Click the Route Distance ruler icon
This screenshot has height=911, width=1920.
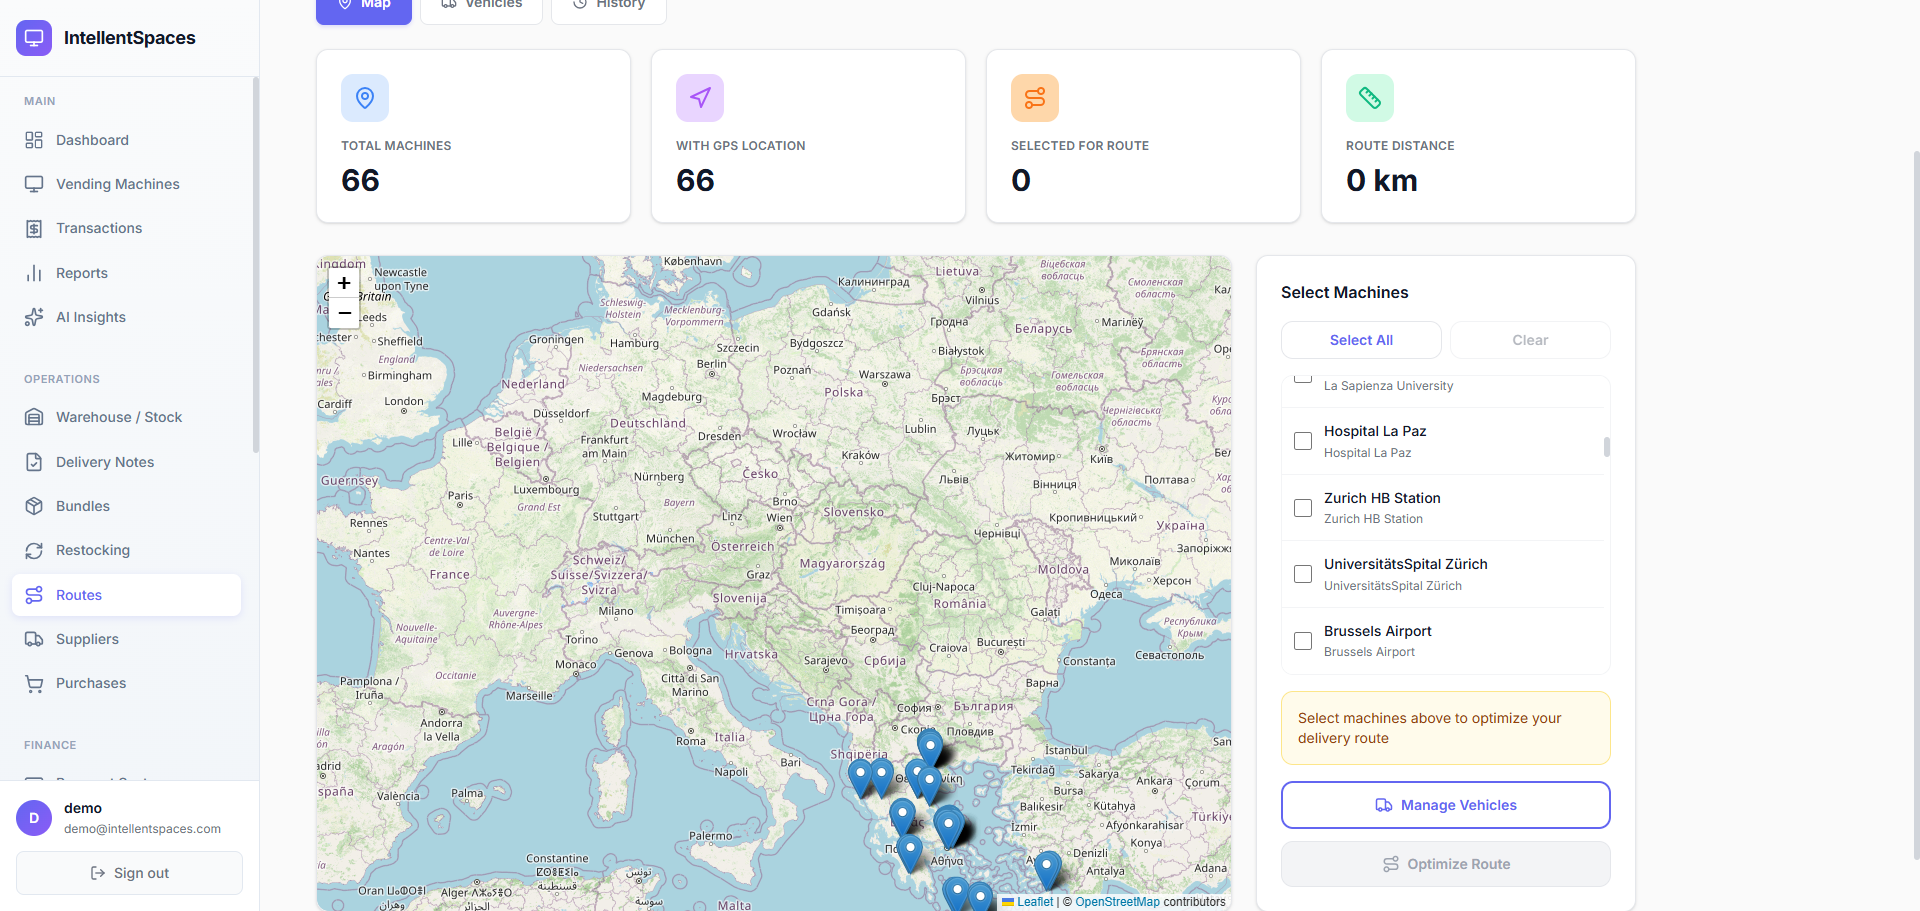tap(1370, 98)
